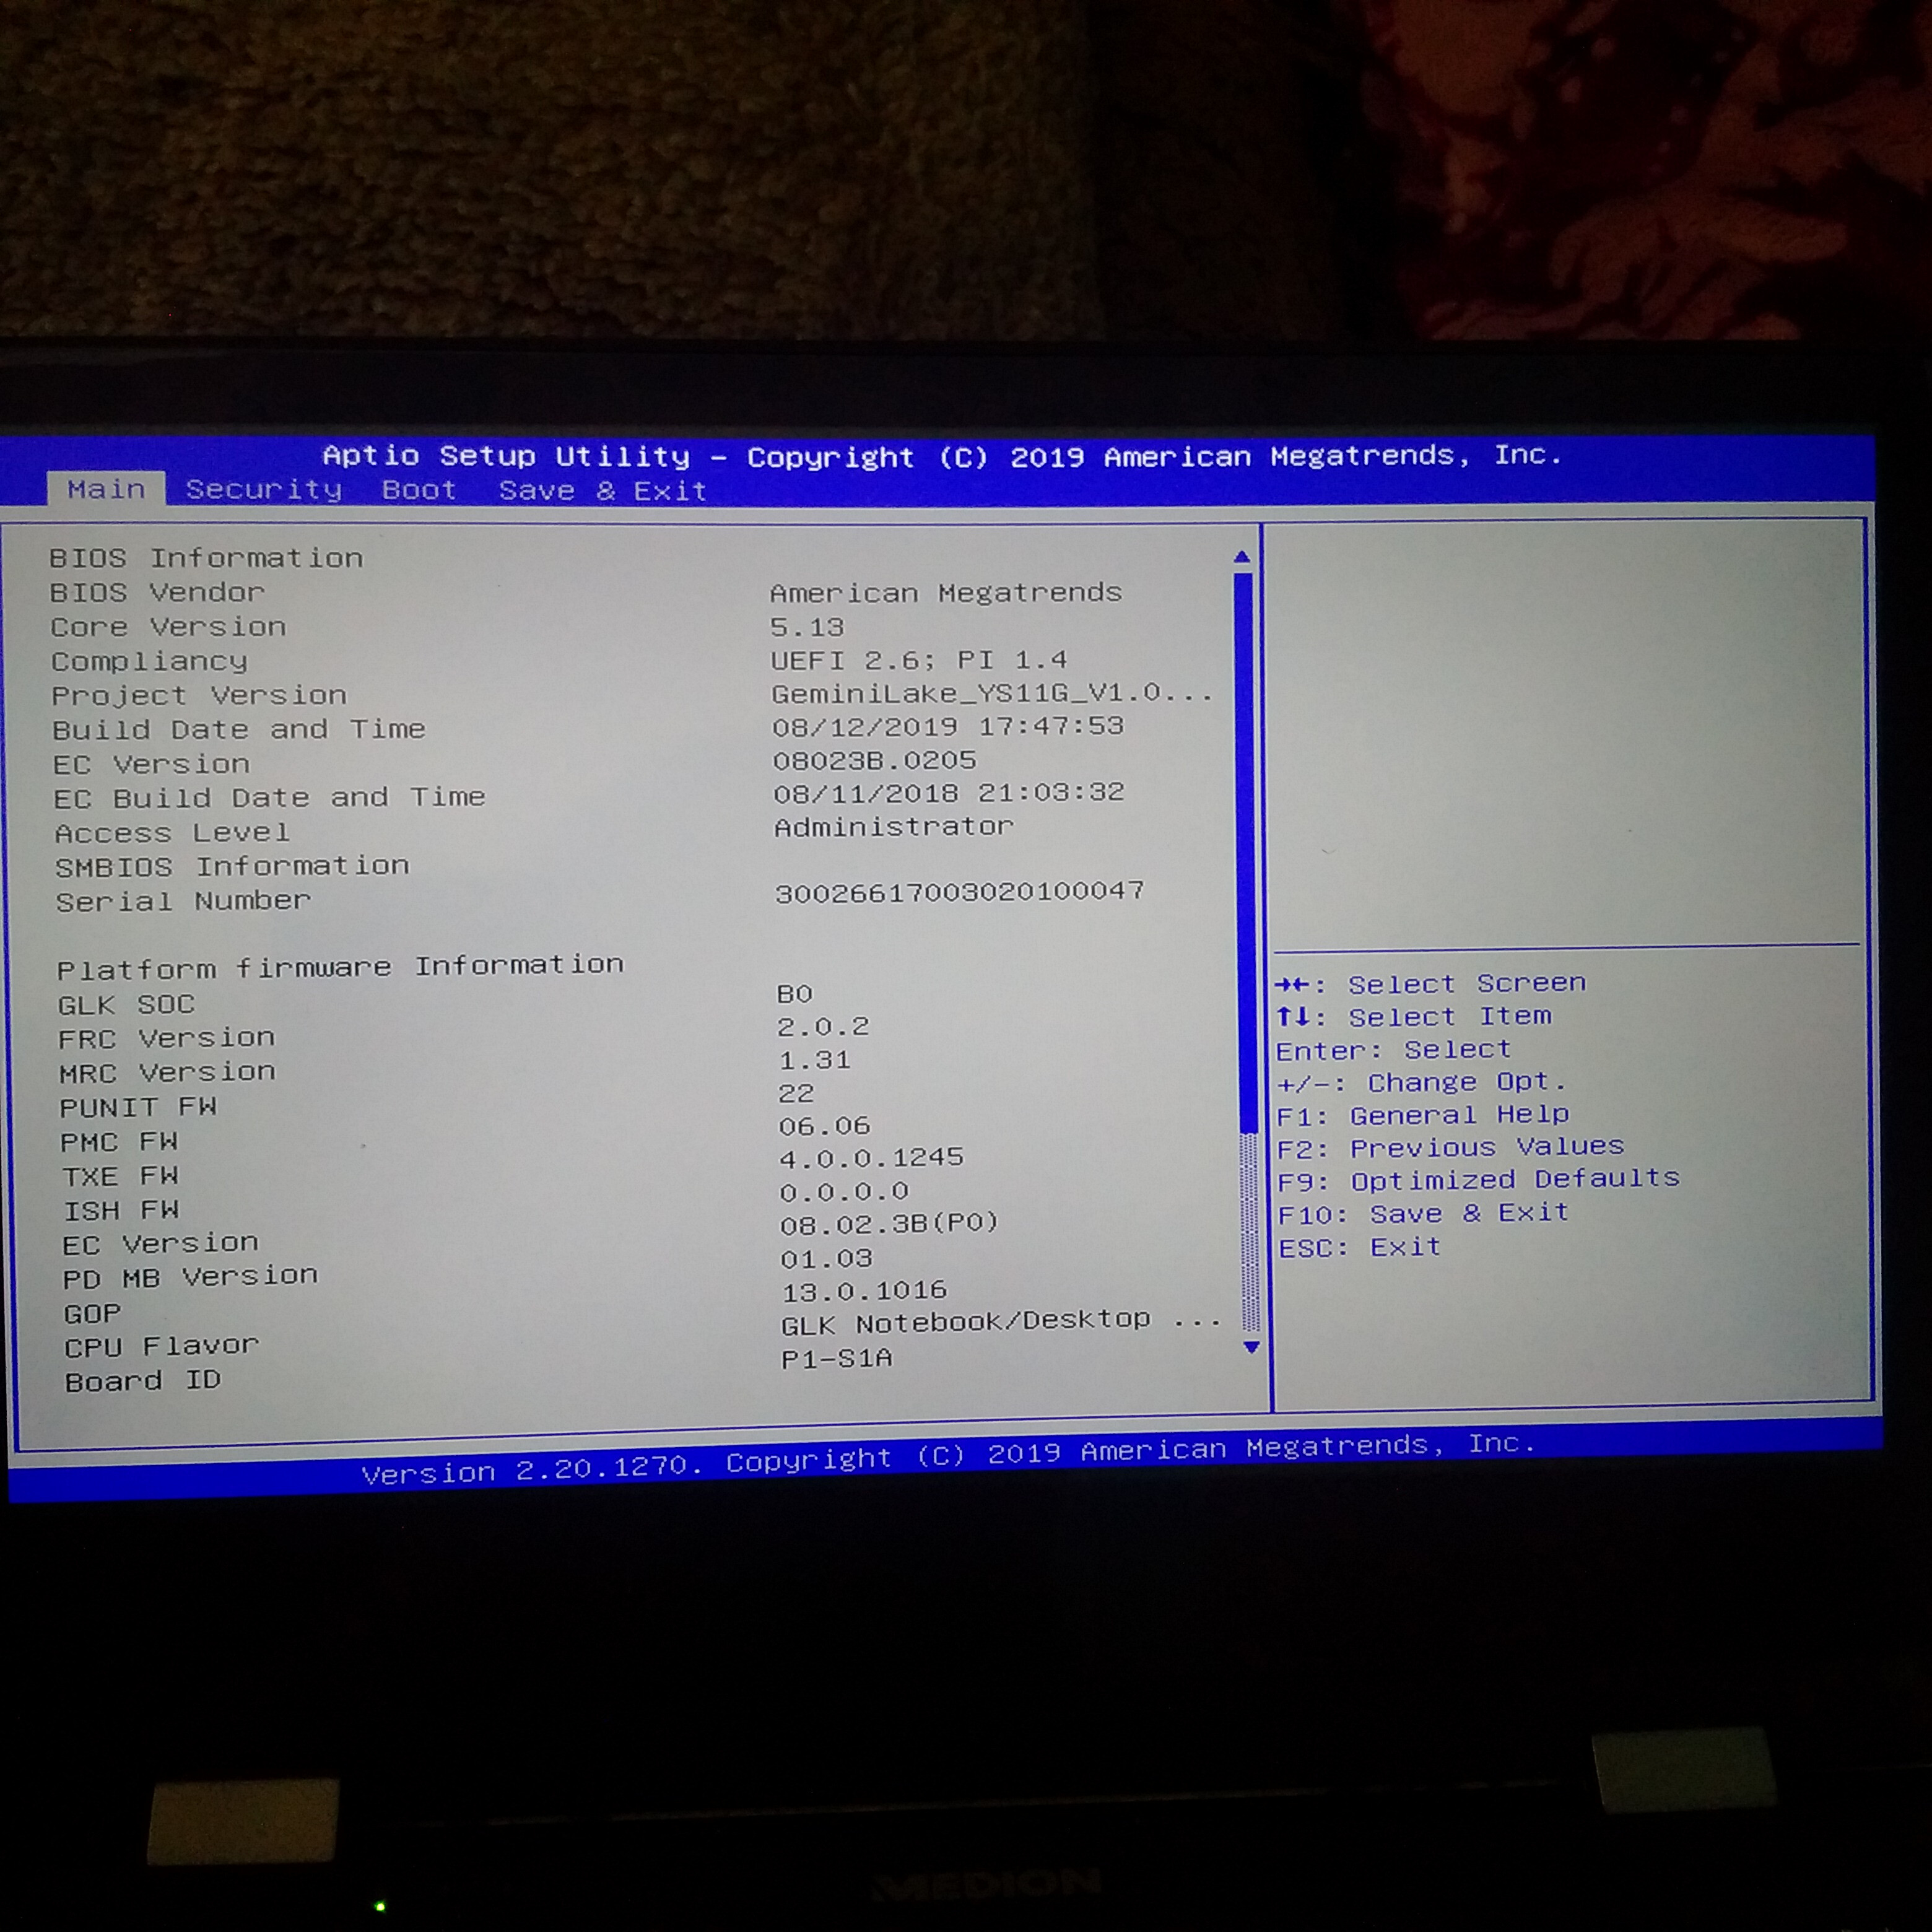This screenshot has width=1932, height=1932.
Task: Click the MRC Version value 1.31
Action: tap(815, 1060)
